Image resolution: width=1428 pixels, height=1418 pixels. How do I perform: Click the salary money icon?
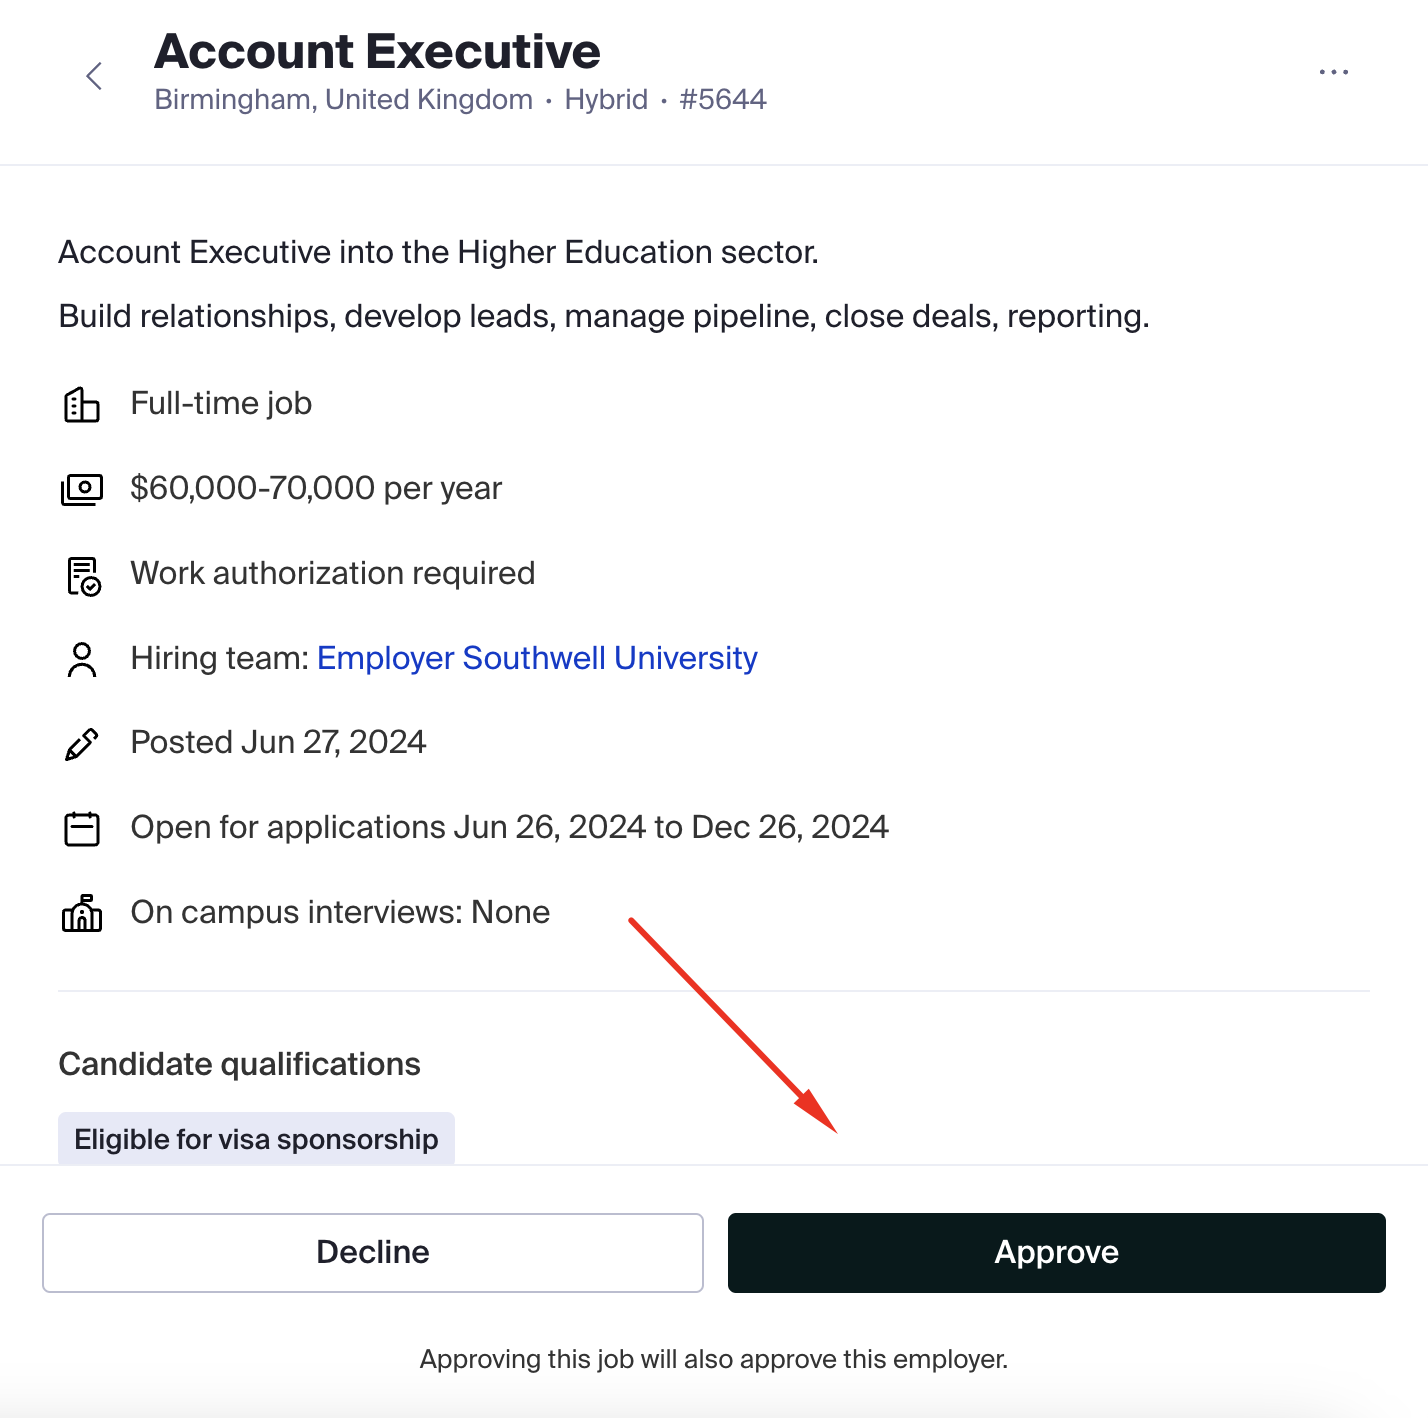[82, 490]
